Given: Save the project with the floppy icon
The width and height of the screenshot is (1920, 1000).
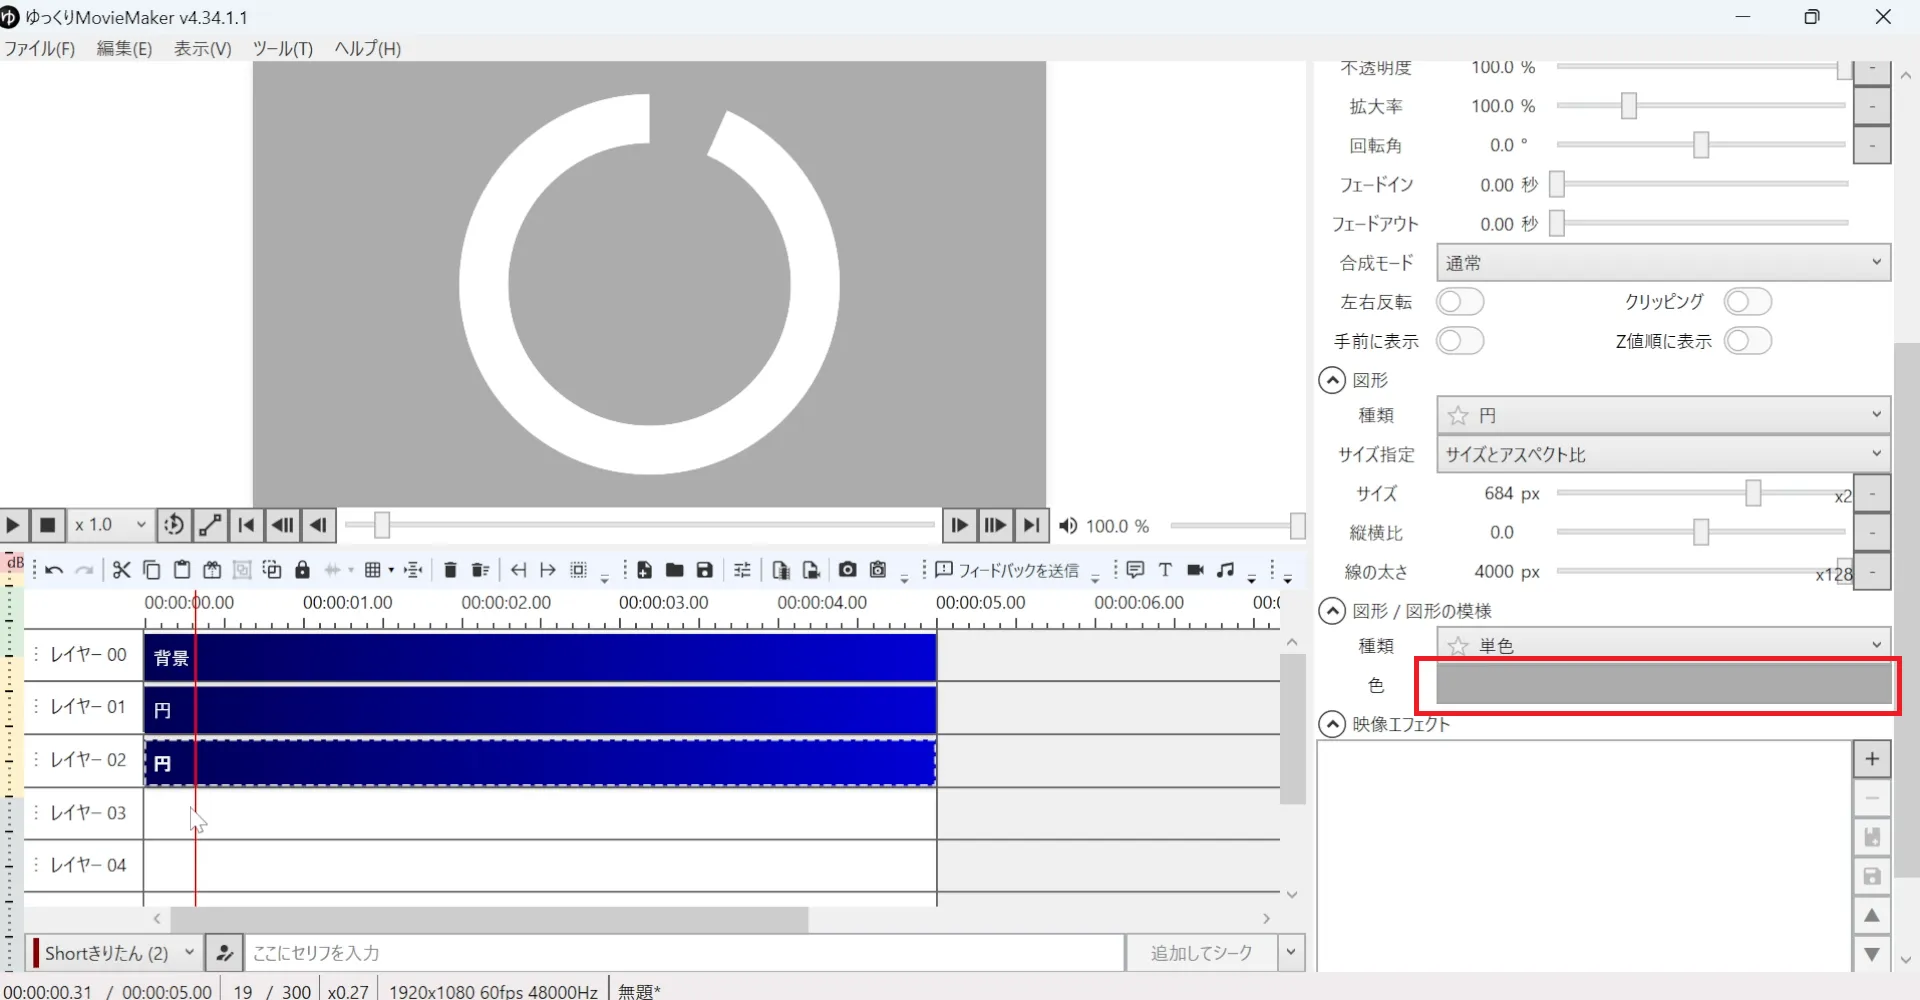Looking at the screenshot, I should point(705,570).
